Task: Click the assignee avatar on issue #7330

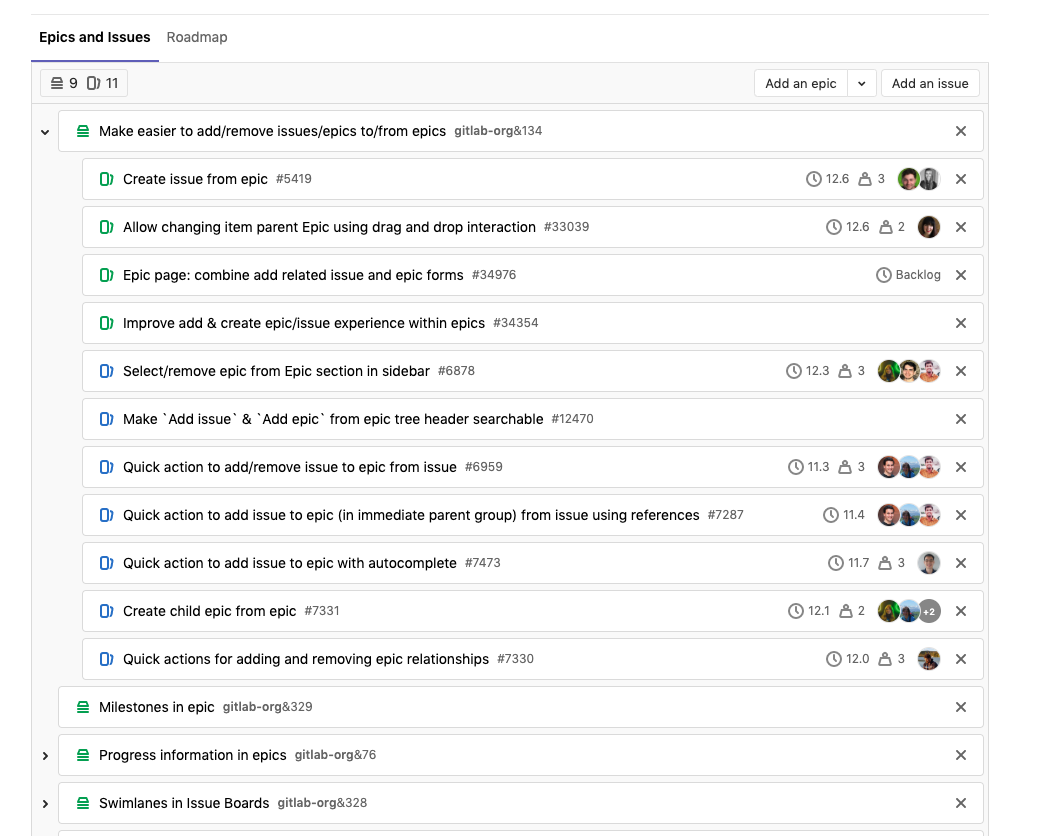Action: click(x=929, y=659)
